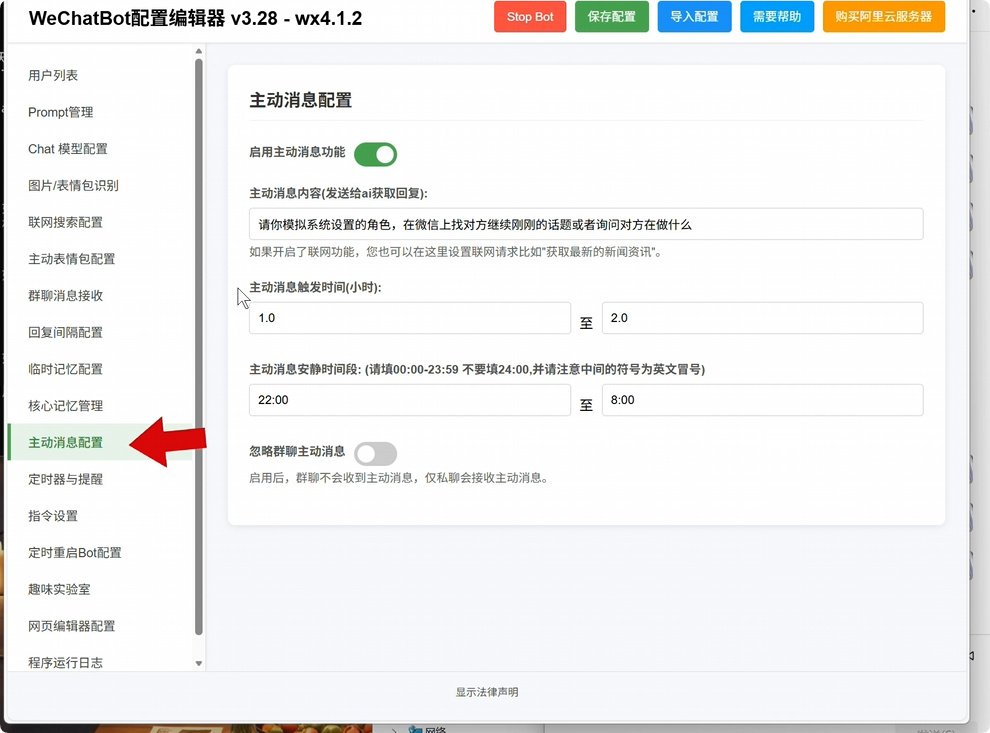The width and height of the screenshot is (990, 733).
Task: Click sidebar scrollbar down arrow
Action: point(199,663)
